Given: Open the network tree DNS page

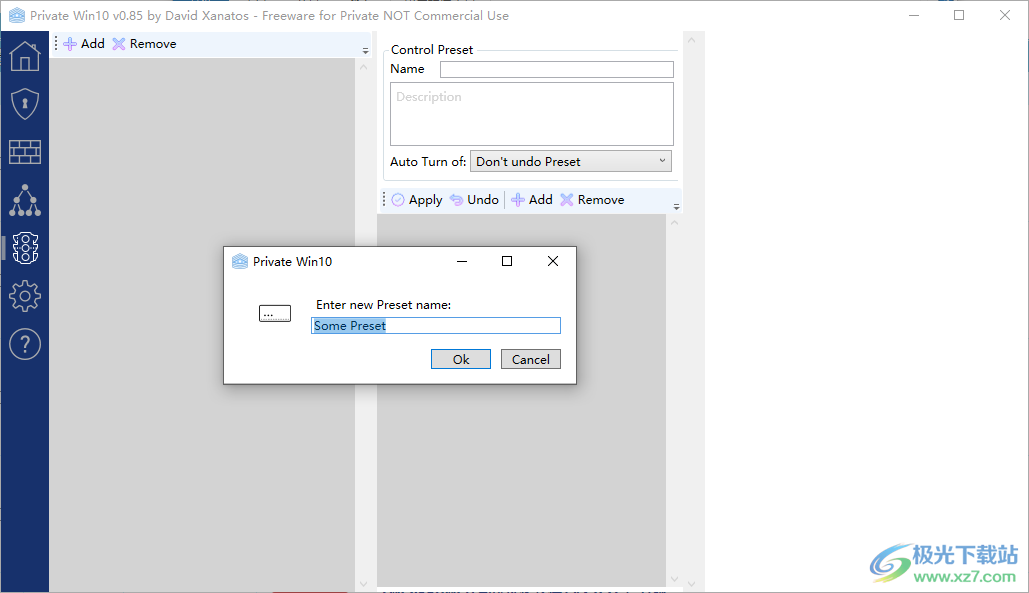Looking at the screenshot, I should point(25,200).
